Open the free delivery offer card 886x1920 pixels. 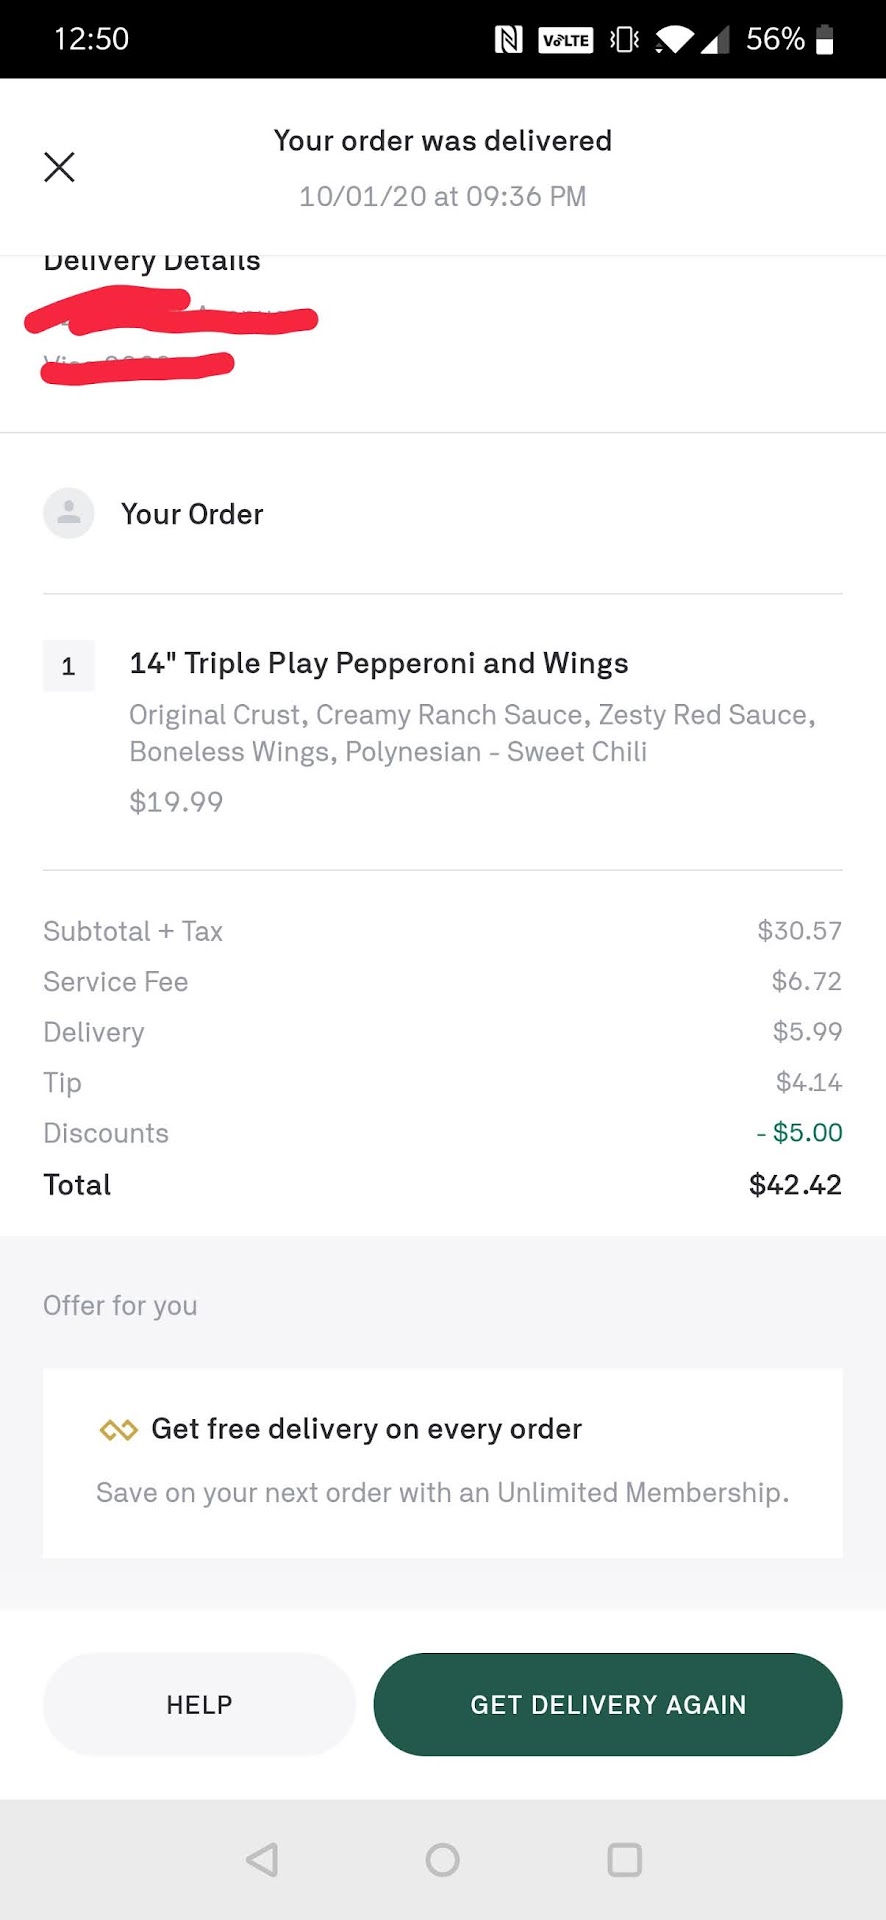(442, 1462)
